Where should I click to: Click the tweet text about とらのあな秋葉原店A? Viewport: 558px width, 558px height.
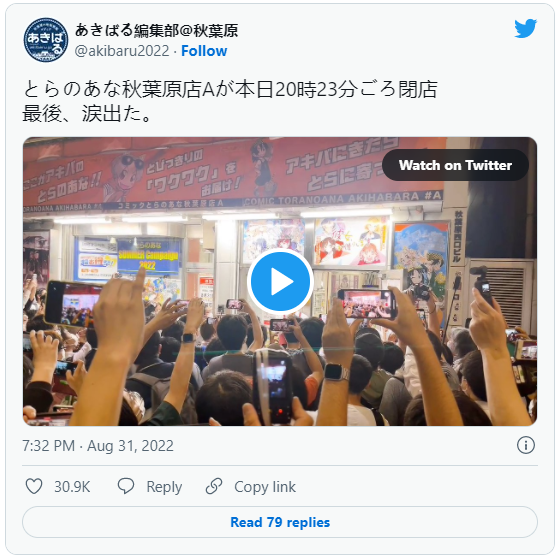point(230,89)
